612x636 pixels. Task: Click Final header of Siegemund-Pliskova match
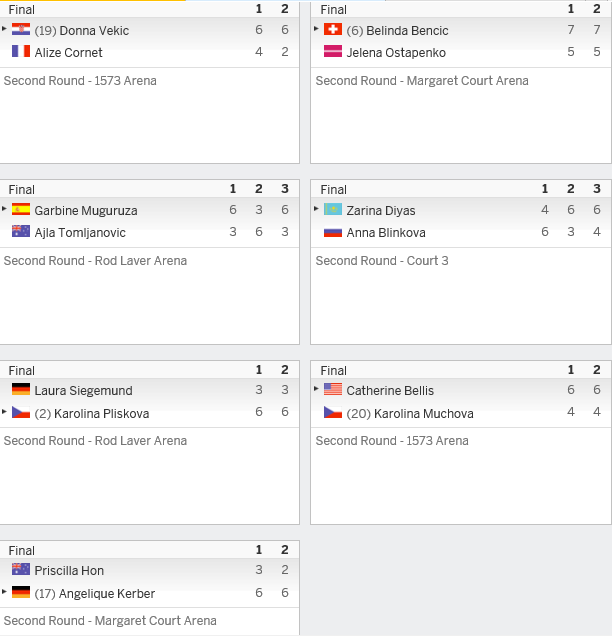point(21,370)
